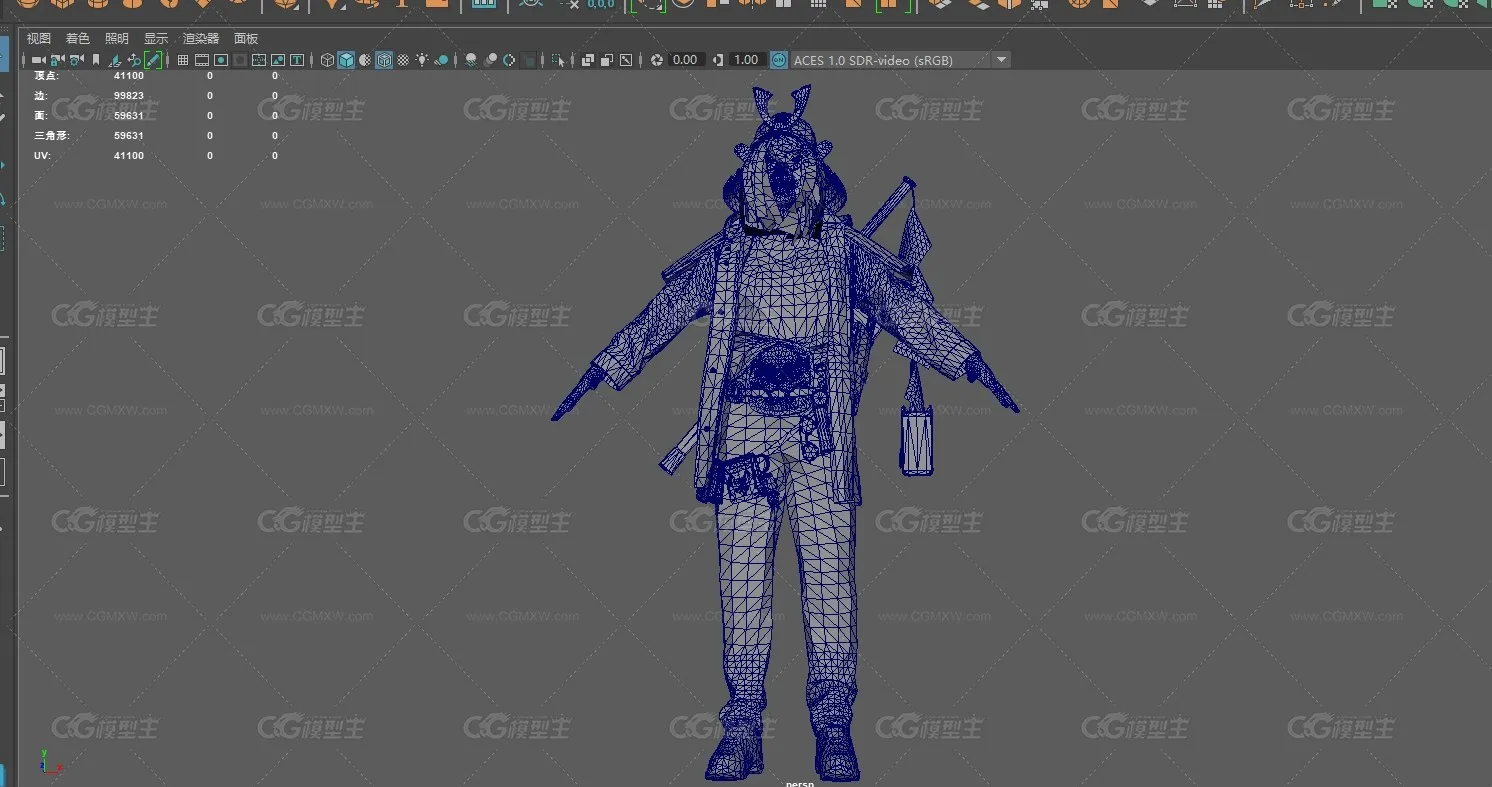Screen dimensions: 1492x787
Task: Toggle Use Default Material icon
Action: tap(365, 60)
